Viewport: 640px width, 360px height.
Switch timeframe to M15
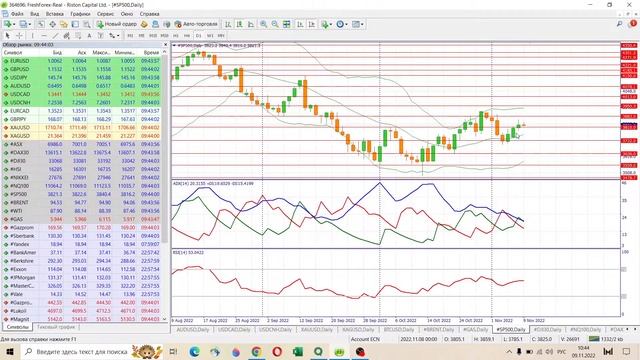(x=153, y=36)
